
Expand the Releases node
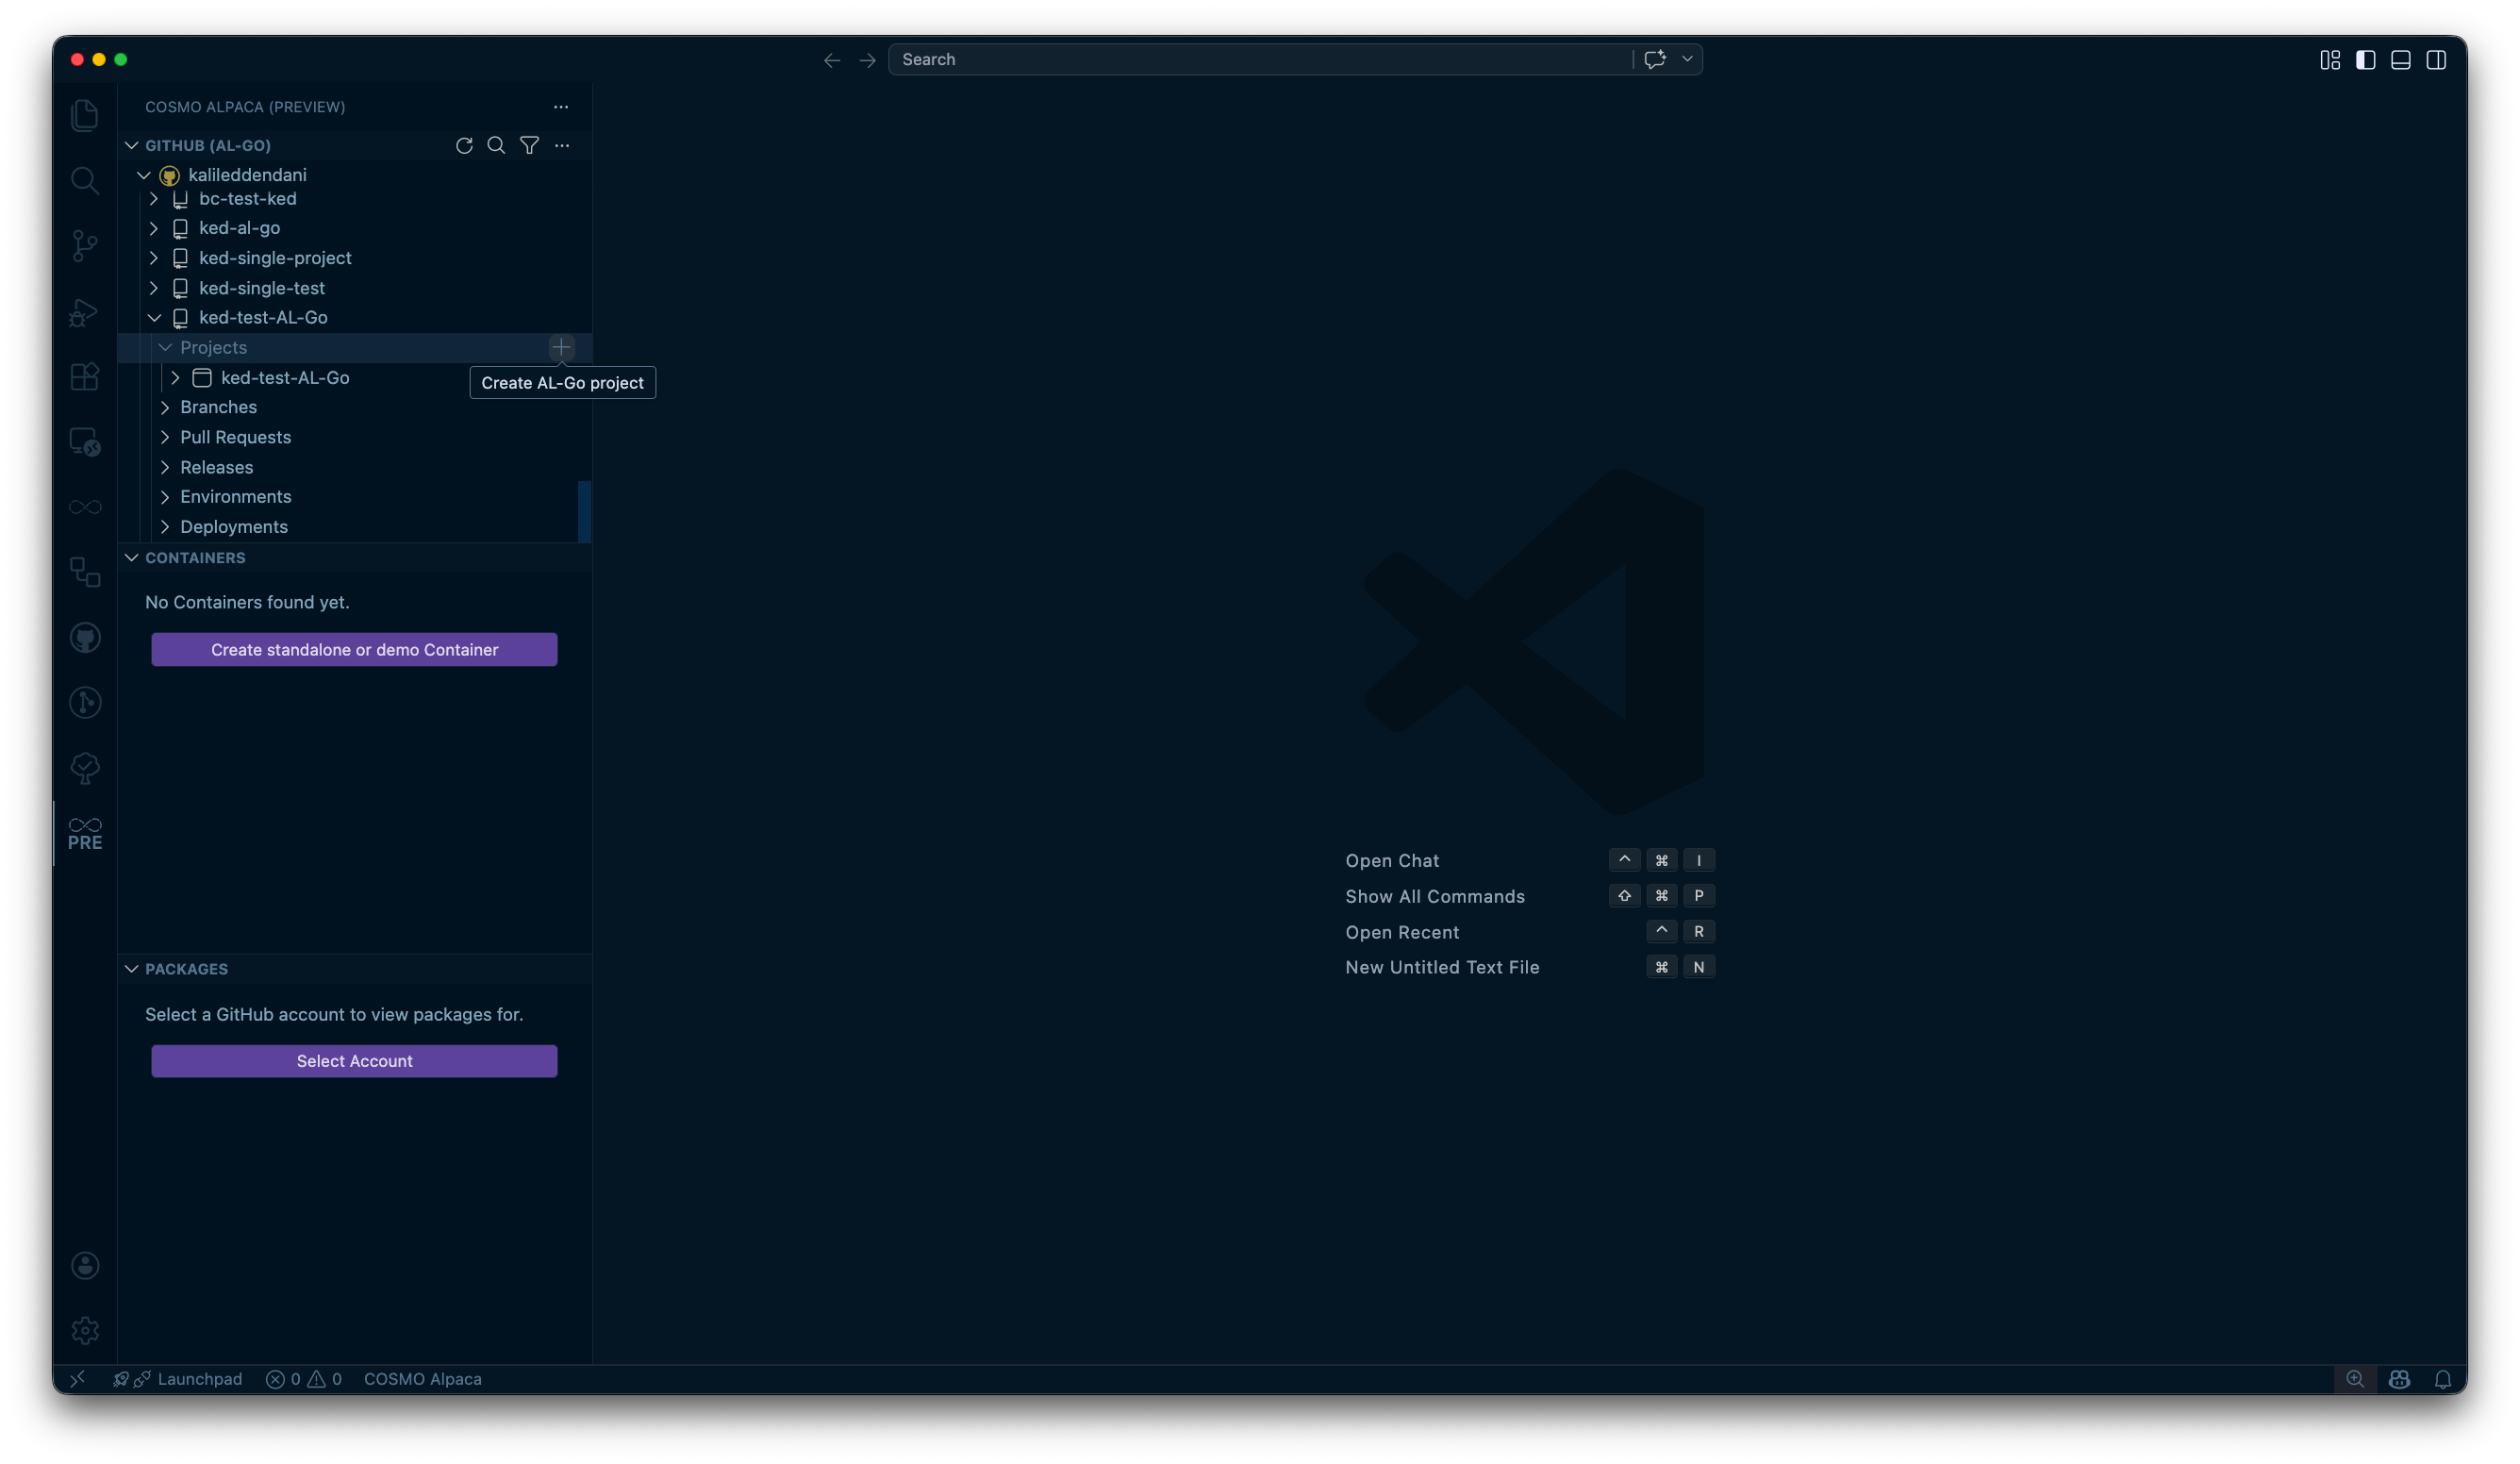pos(165,467)
